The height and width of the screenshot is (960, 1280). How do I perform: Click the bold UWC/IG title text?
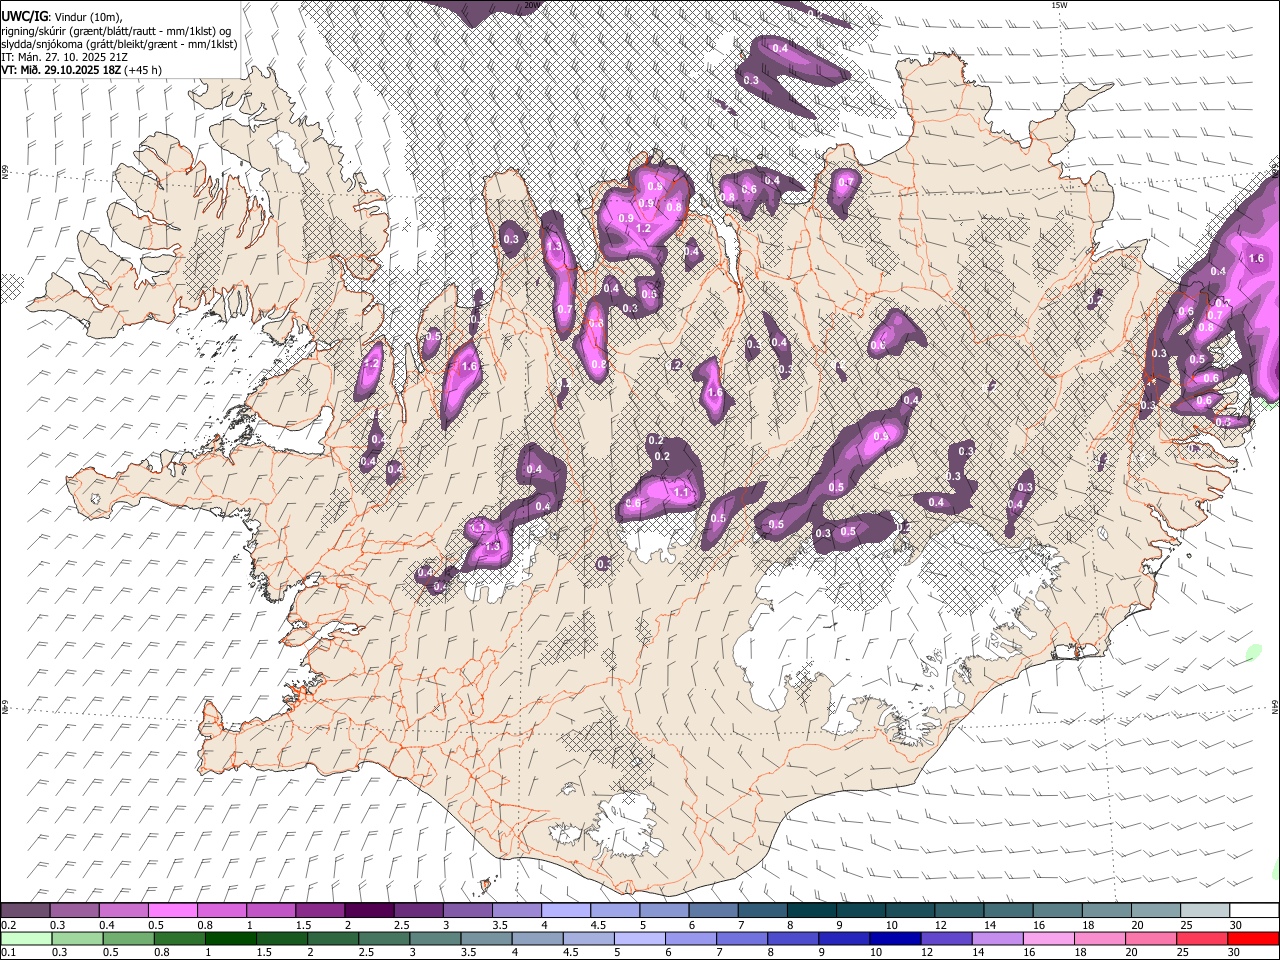pyautogui.click(x=24, y=17)
